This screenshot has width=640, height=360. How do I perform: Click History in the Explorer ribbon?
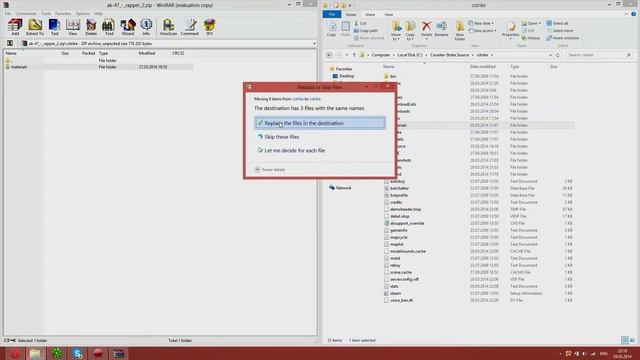click(x=531, y=38)
